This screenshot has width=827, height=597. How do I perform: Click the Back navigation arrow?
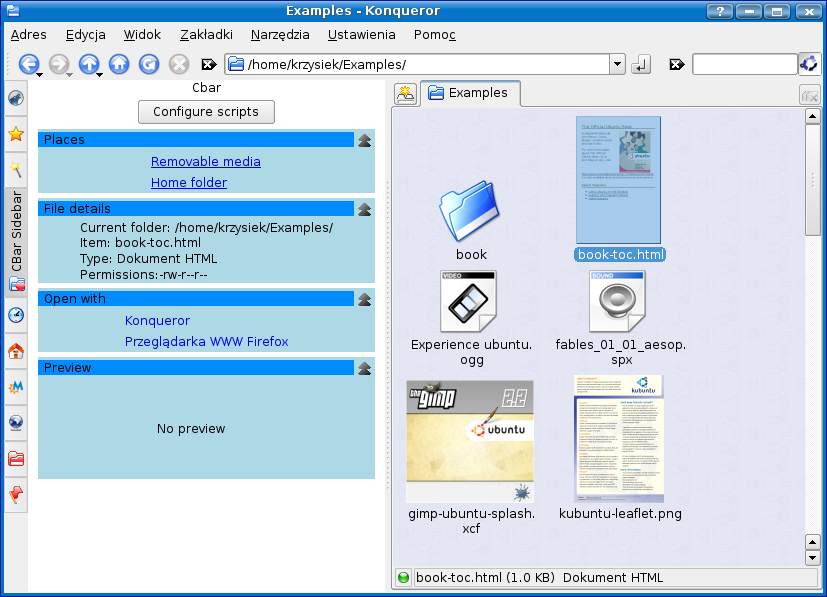tap(27, 64)
